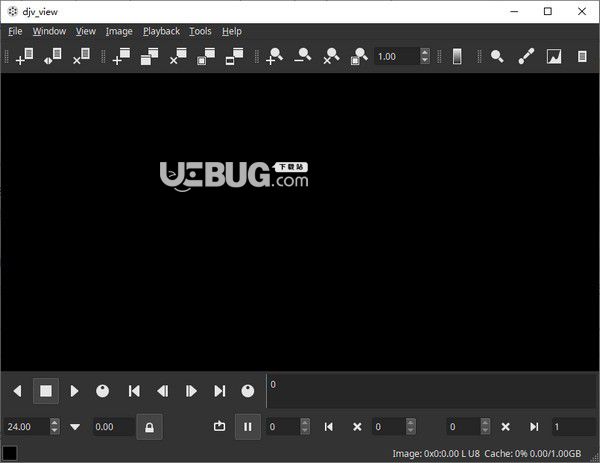Click the loop mode icon
The image size is (600, 463).
pyautogui.click(x=220, y=426)
